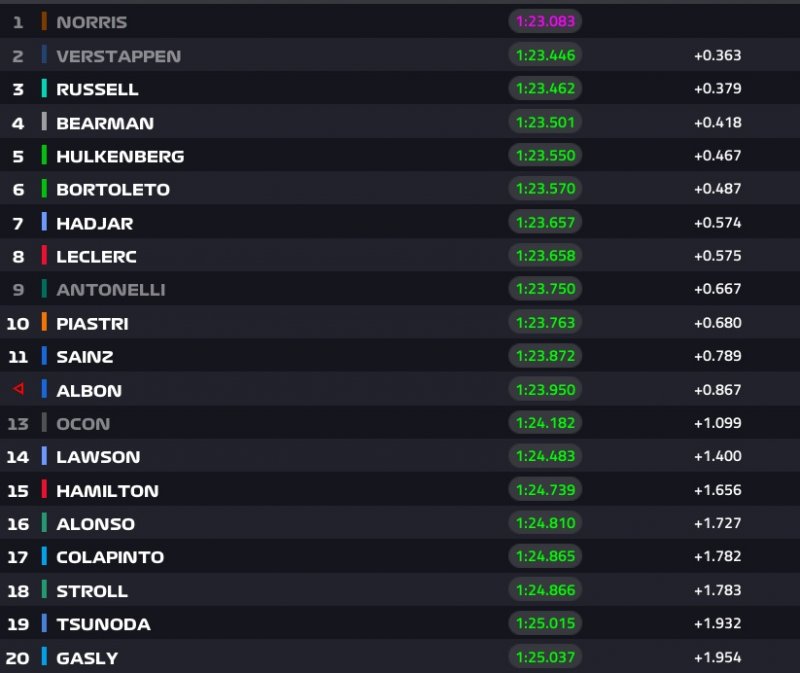
Task: Select Verstappen's 1:23.446 lap time badge
Action: pos(544,55)
